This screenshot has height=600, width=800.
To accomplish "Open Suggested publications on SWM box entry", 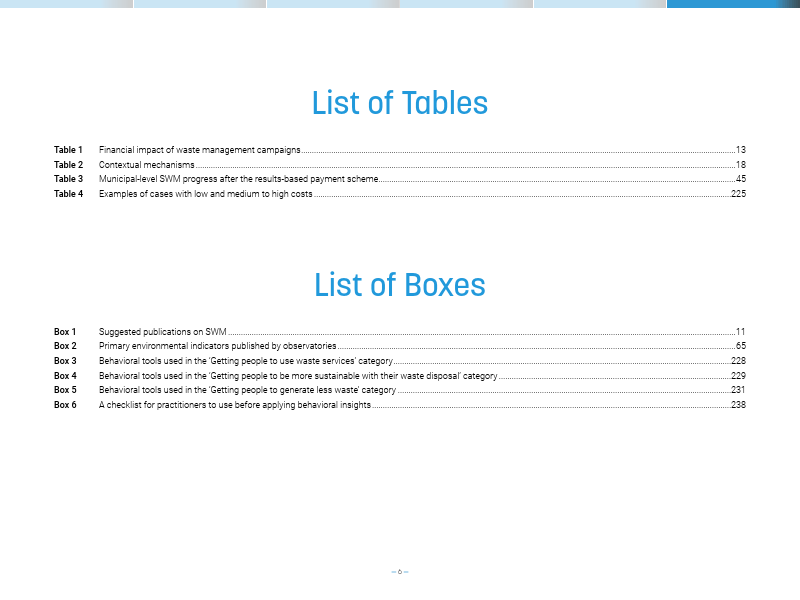I will tap(163, 331).
